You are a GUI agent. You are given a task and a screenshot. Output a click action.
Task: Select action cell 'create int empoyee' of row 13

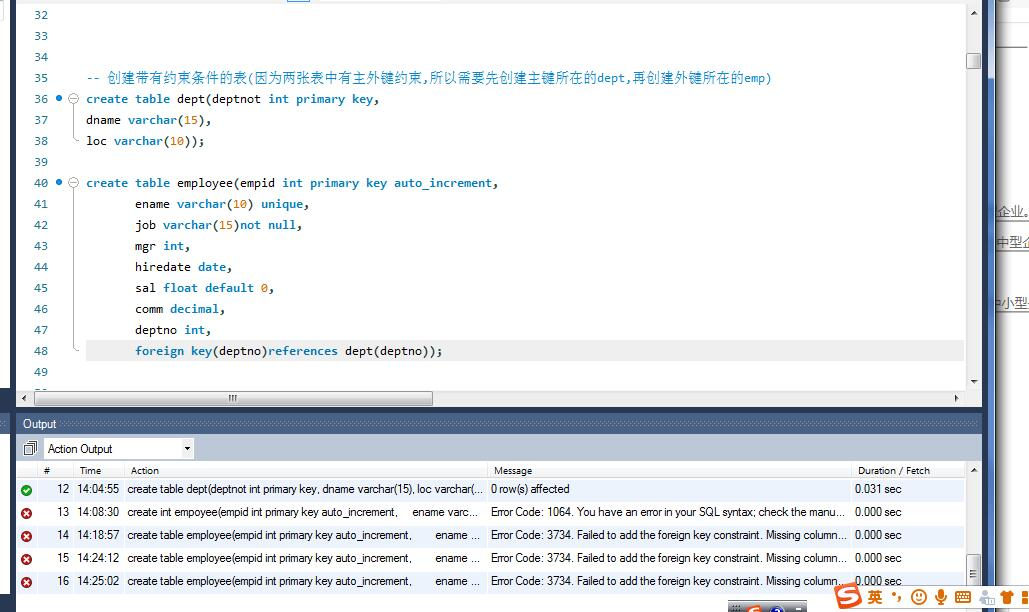pyautogui.click(x=302, y=512)
